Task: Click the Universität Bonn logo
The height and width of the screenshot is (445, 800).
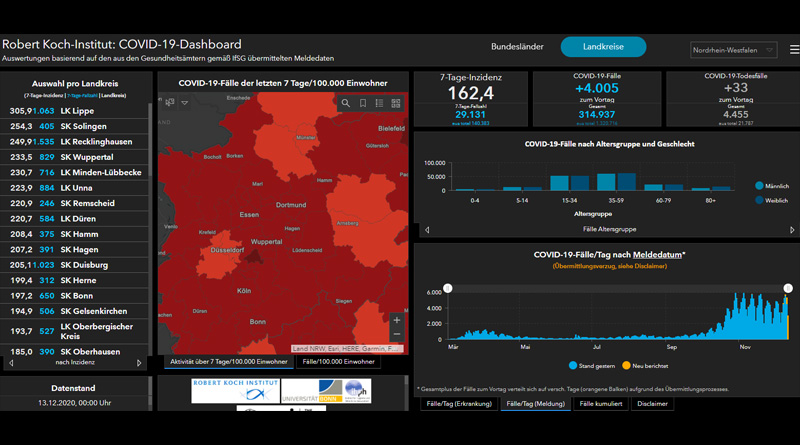Action: pos(312,391)
